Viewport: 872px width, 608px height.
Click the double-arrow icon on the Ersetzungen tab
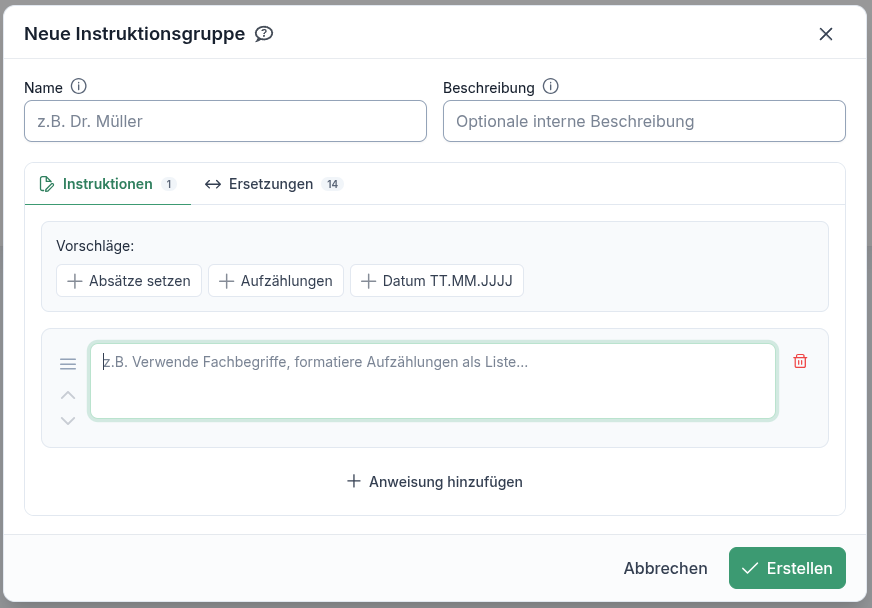[x=212, y=183]
